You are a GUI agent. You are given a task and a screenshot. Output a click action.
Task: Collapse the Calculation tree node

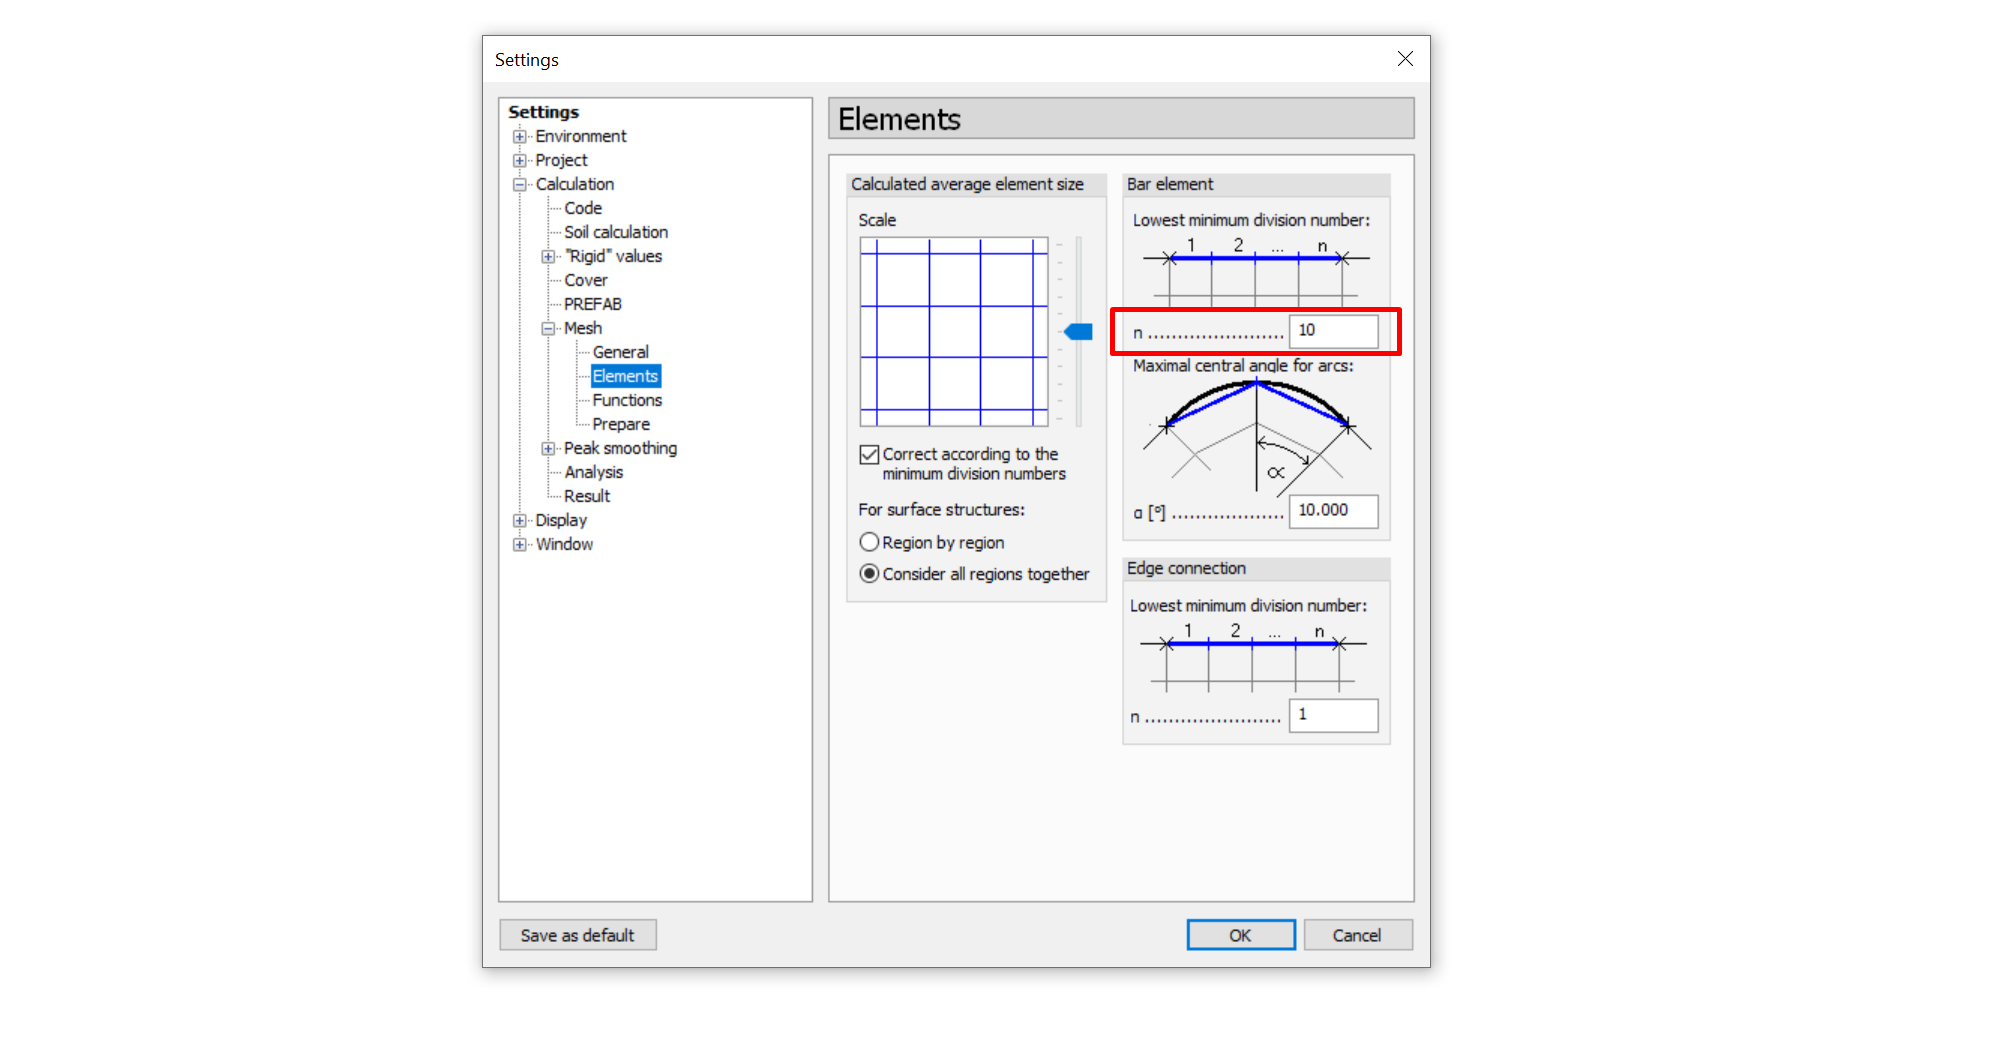click(x=519, y=185)
